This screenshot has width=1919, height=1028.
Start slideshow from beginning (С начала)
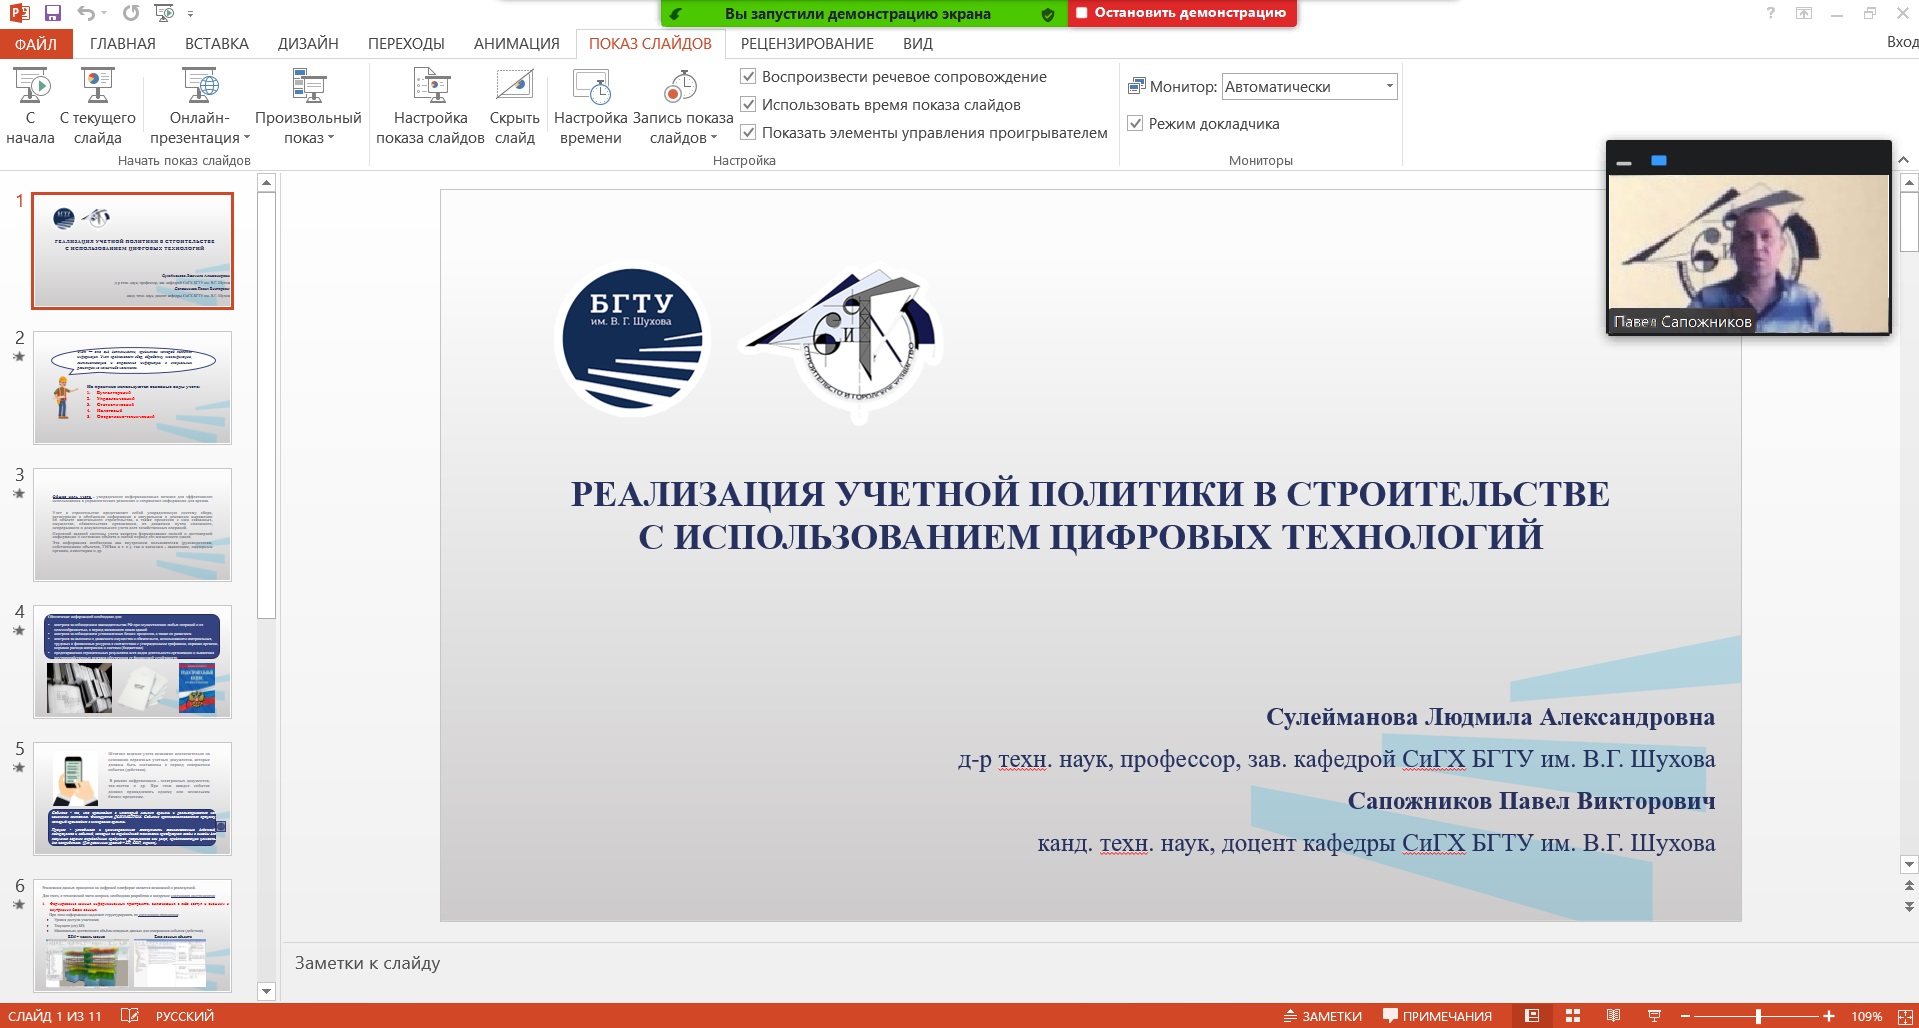click(x=30, y=106)
